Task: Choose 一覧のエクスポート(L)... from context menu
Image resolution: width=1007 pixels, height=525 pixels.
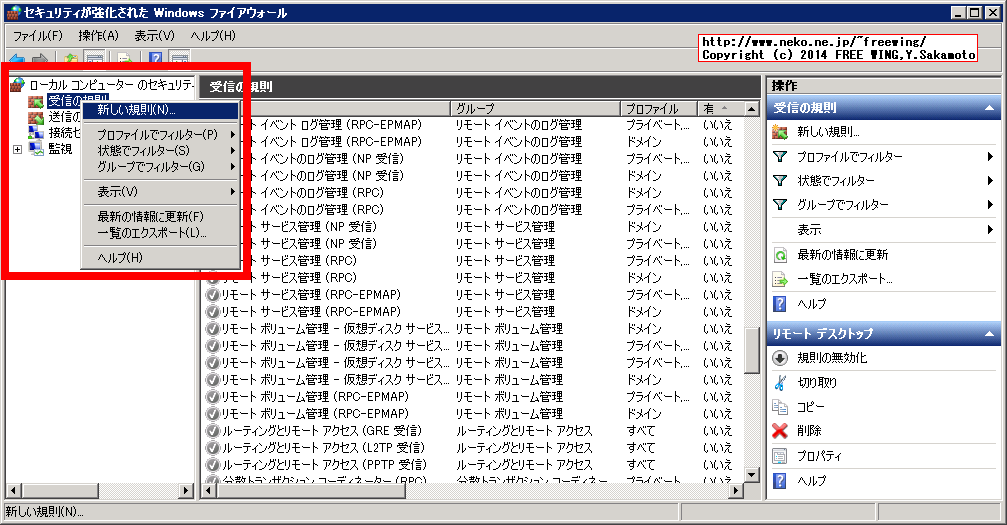Action: (x=161, y=233)
